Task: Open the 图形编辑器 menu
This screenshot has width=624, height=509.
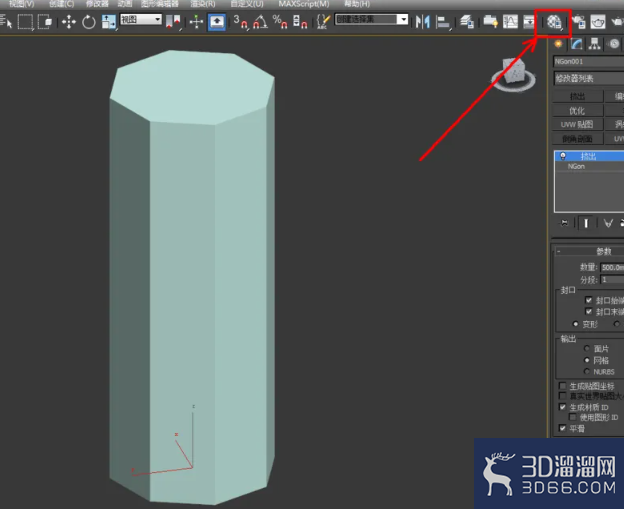Action: click(160, 4)
